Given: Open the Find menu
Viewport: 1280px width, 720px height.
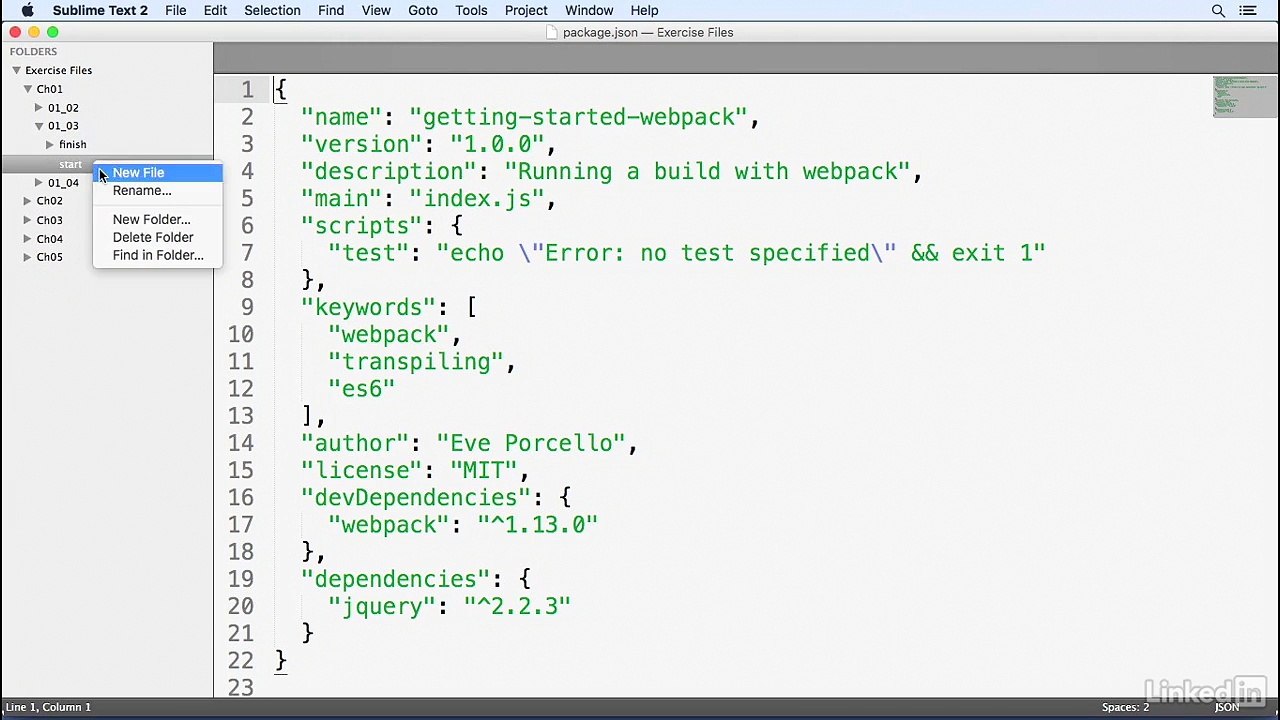Looking at the screenshot, I should 331,10.
